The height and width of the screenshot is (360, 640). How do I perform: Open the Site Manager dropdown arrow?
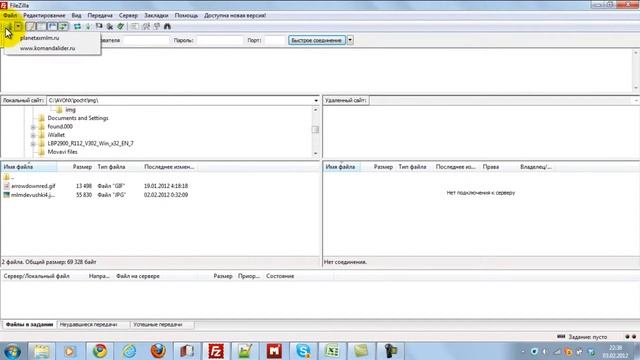click(18, 27)
